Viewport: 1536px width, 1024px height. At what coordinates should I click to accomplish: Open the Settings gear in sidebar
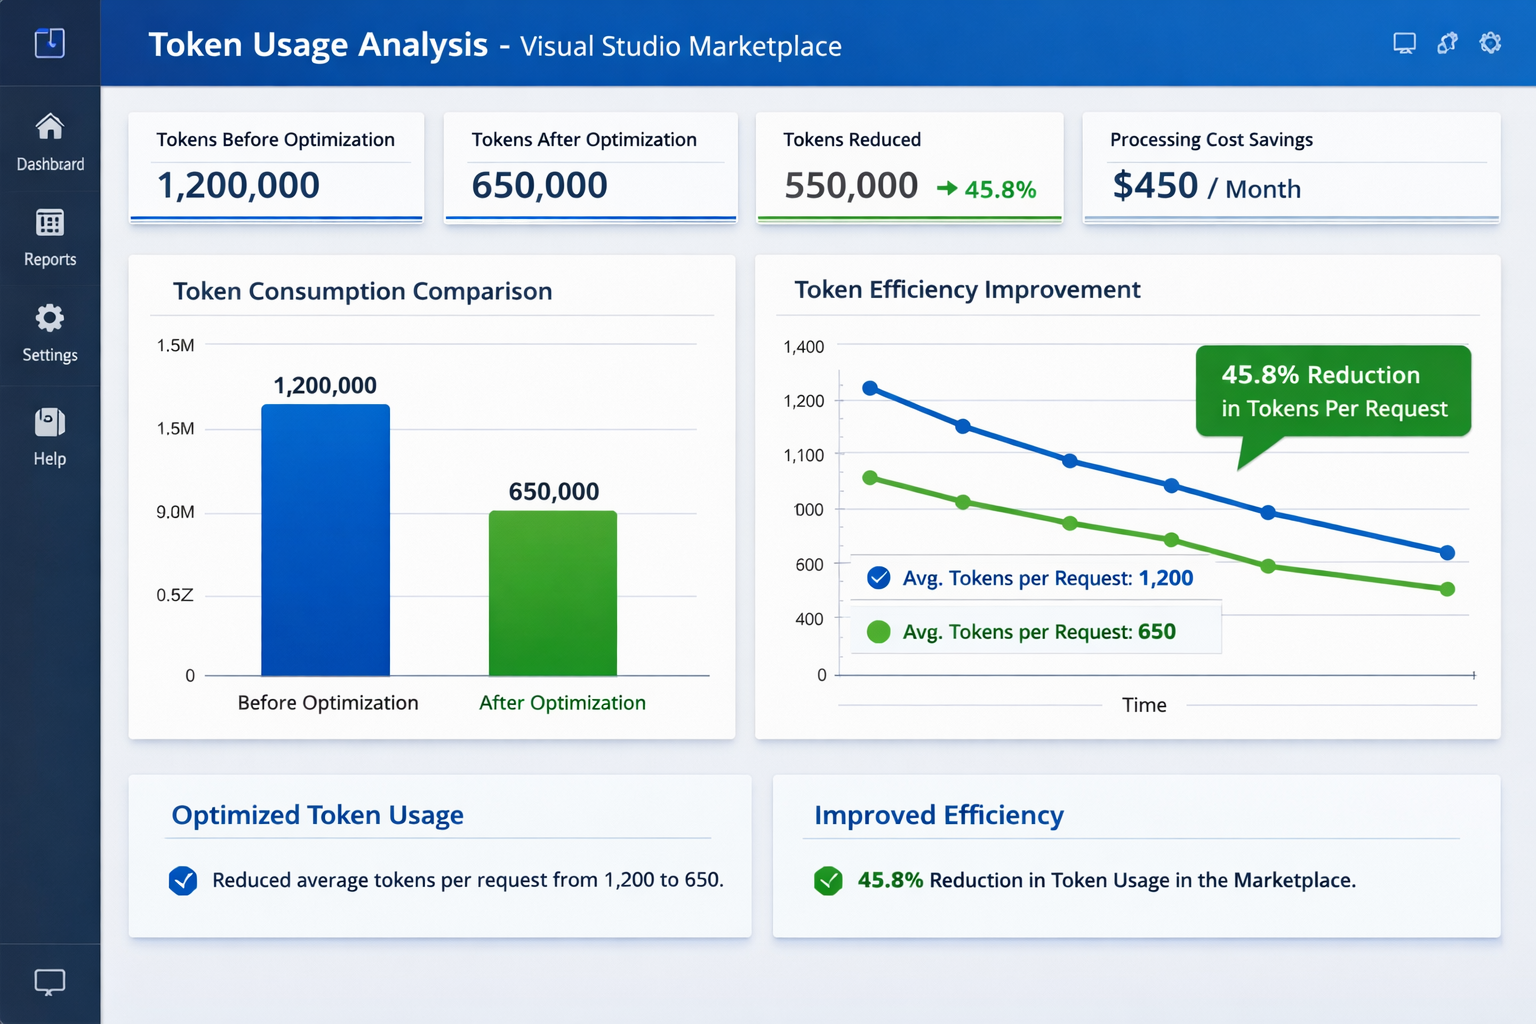coord(50,318)
